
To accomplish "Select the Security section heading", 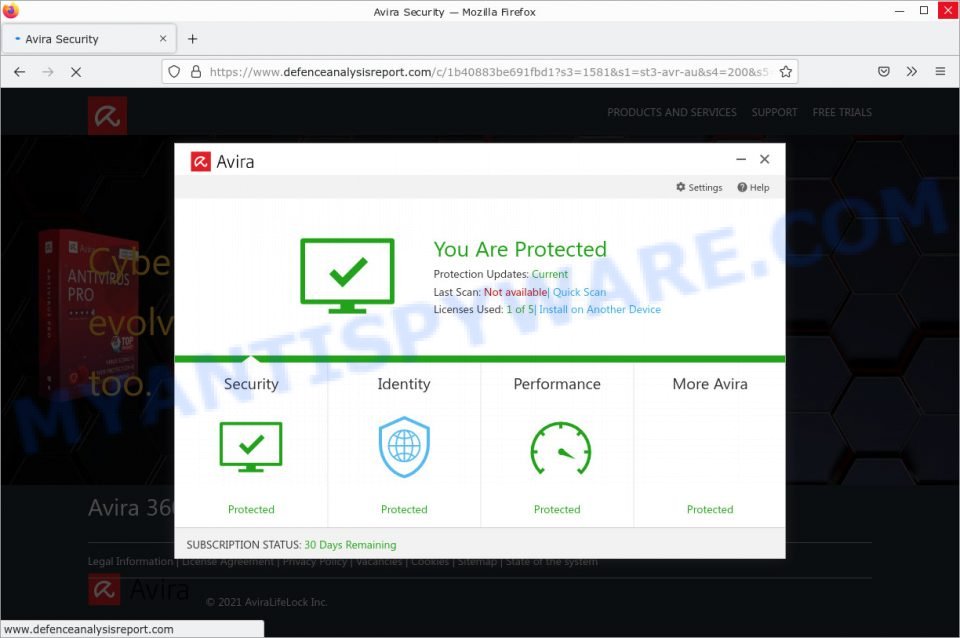I will pyautogui.click(x=251, y=384).
